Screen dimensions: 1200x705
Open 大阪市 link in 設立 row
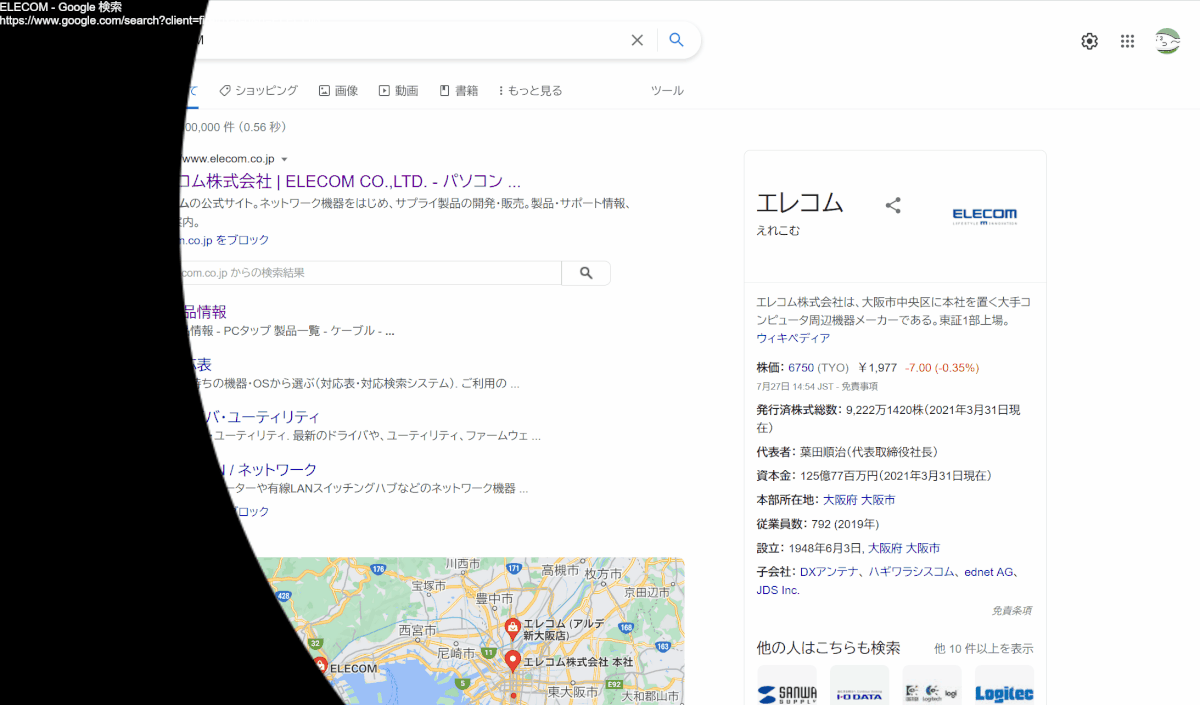pyautogui.click(x=923, y=548)
